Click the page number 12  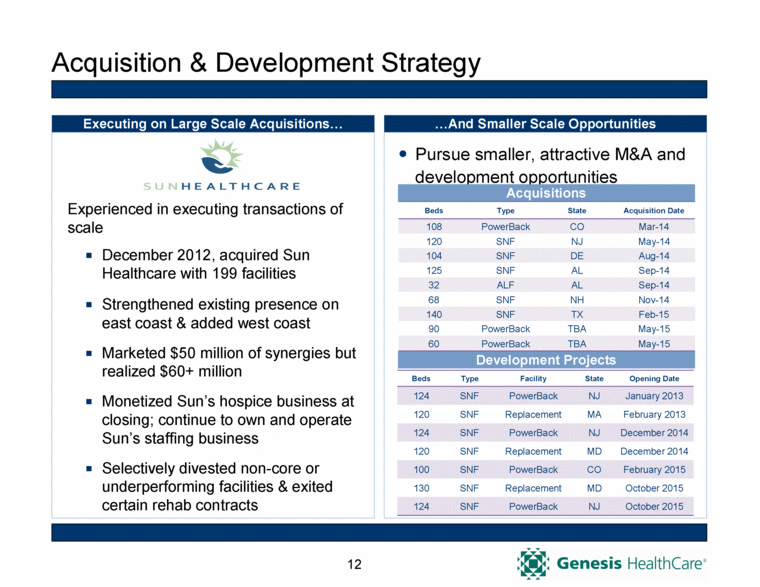pos(354,566)
